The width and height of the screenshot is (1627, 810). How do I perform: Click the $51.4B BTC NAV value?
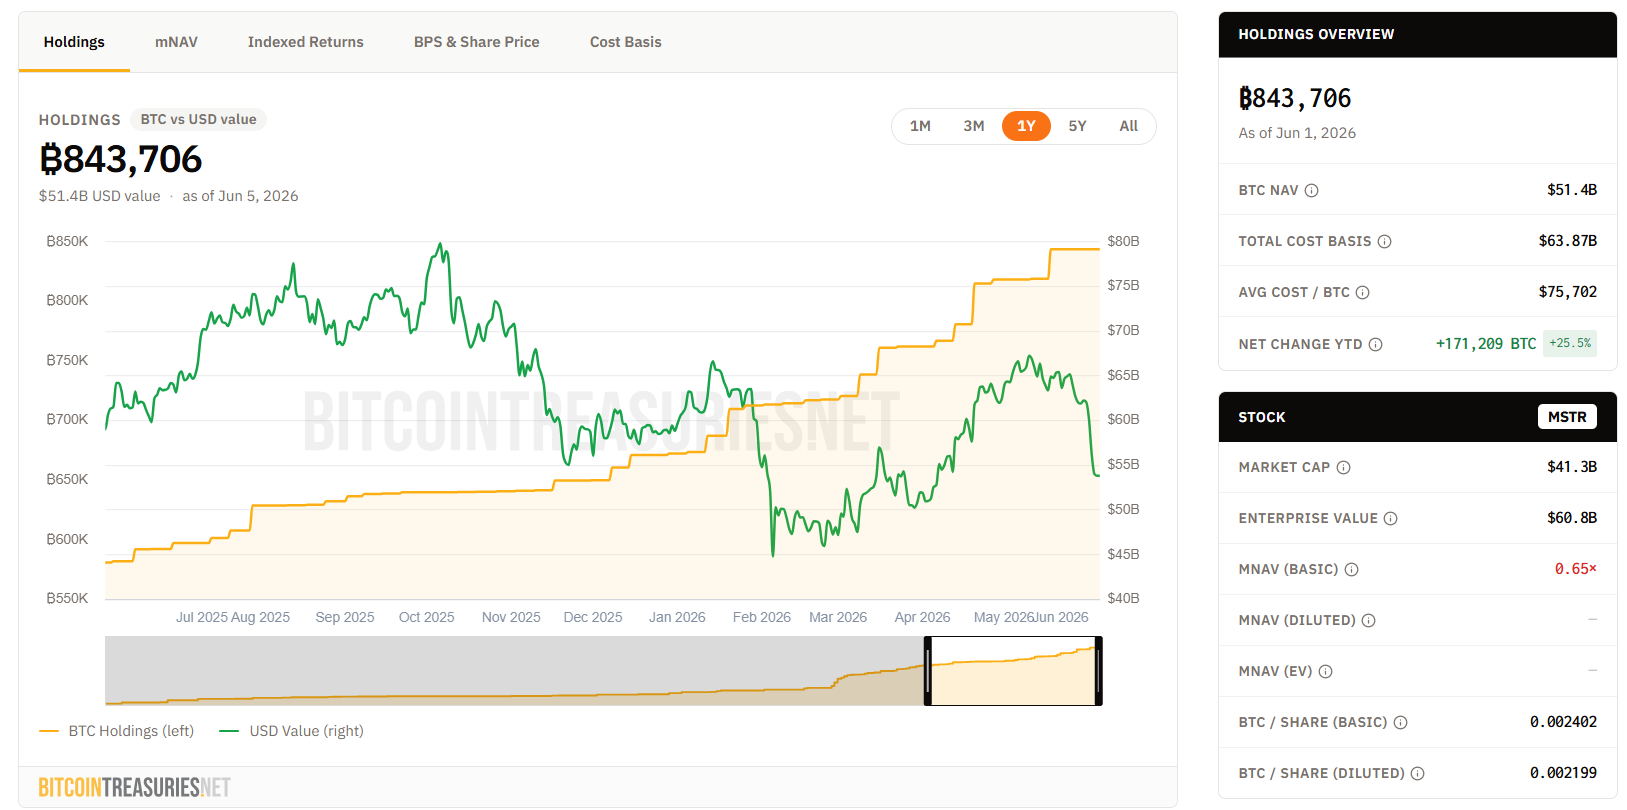[x=1572, y=190]
